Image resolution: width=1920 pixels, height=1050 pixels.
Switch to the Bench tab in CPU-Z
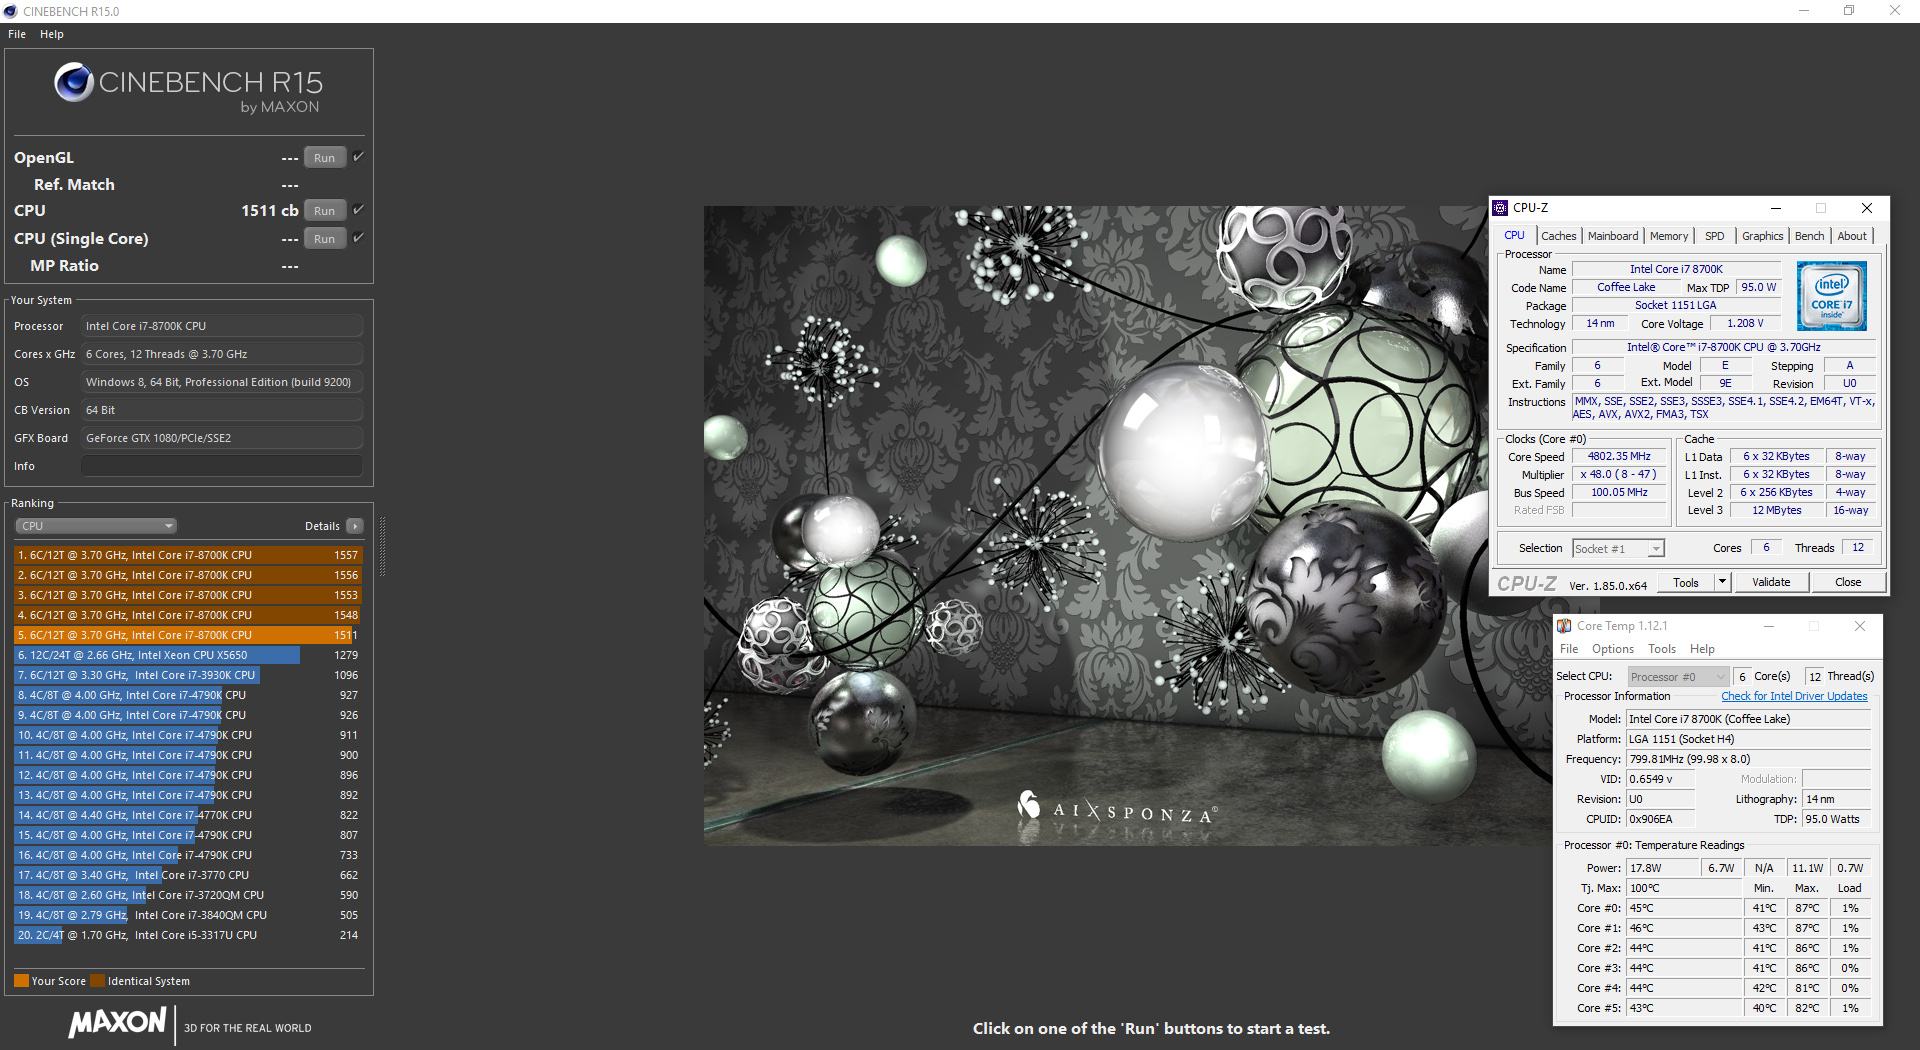[x=1809, y=236]
